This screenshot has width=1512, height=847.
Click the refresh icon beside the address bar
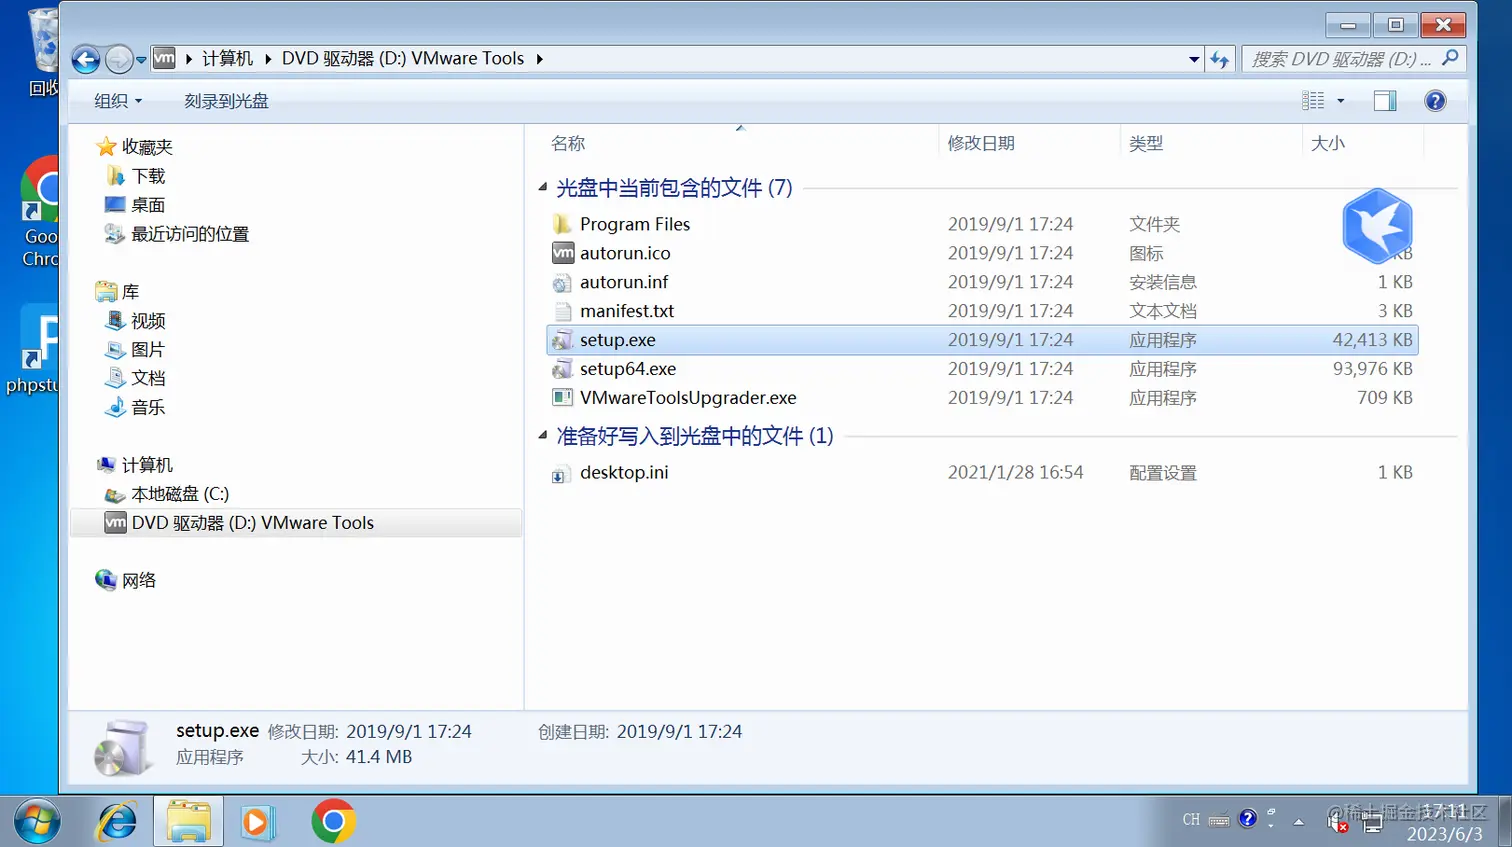pos(1219,59)
